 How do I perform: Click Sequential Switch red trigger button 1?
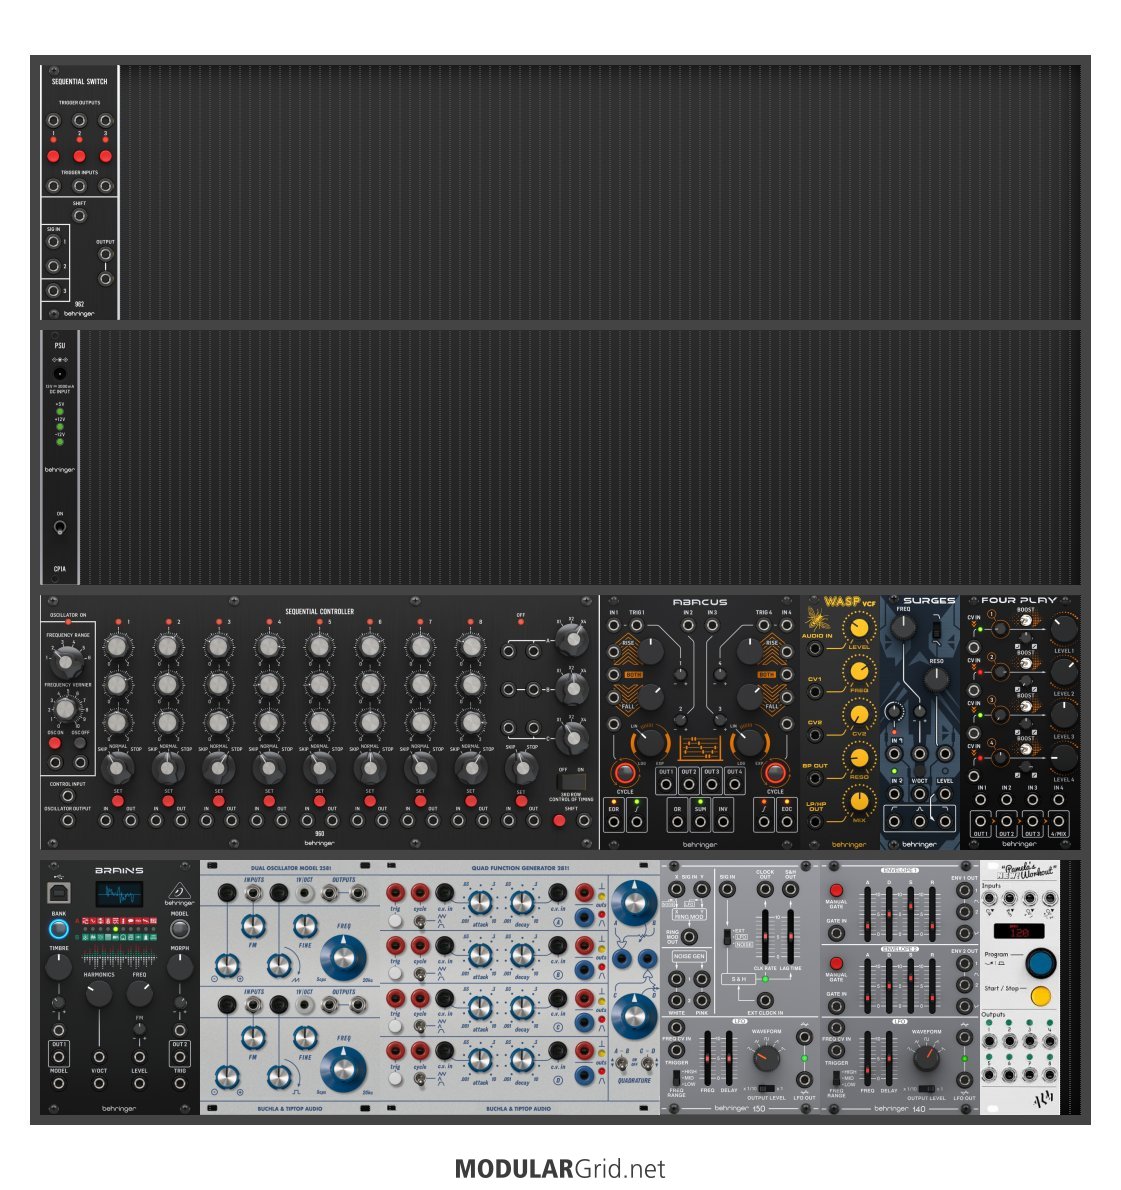pyautogui.click(x=53, y=156)
